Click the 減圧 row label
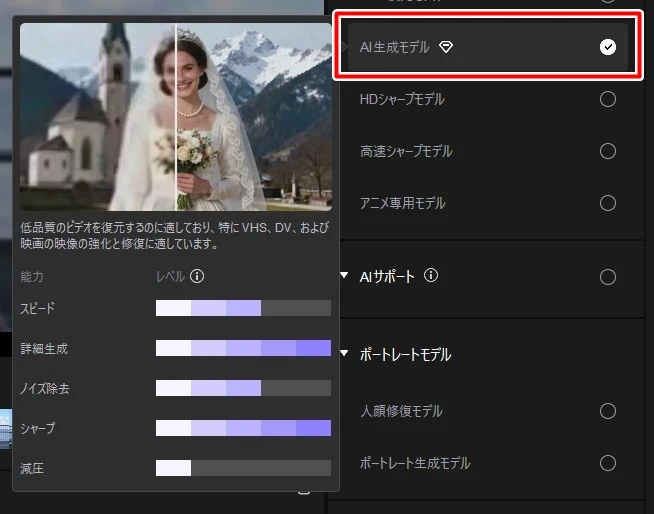The height and width of the screenshot is (514, 654). [32, 469]
